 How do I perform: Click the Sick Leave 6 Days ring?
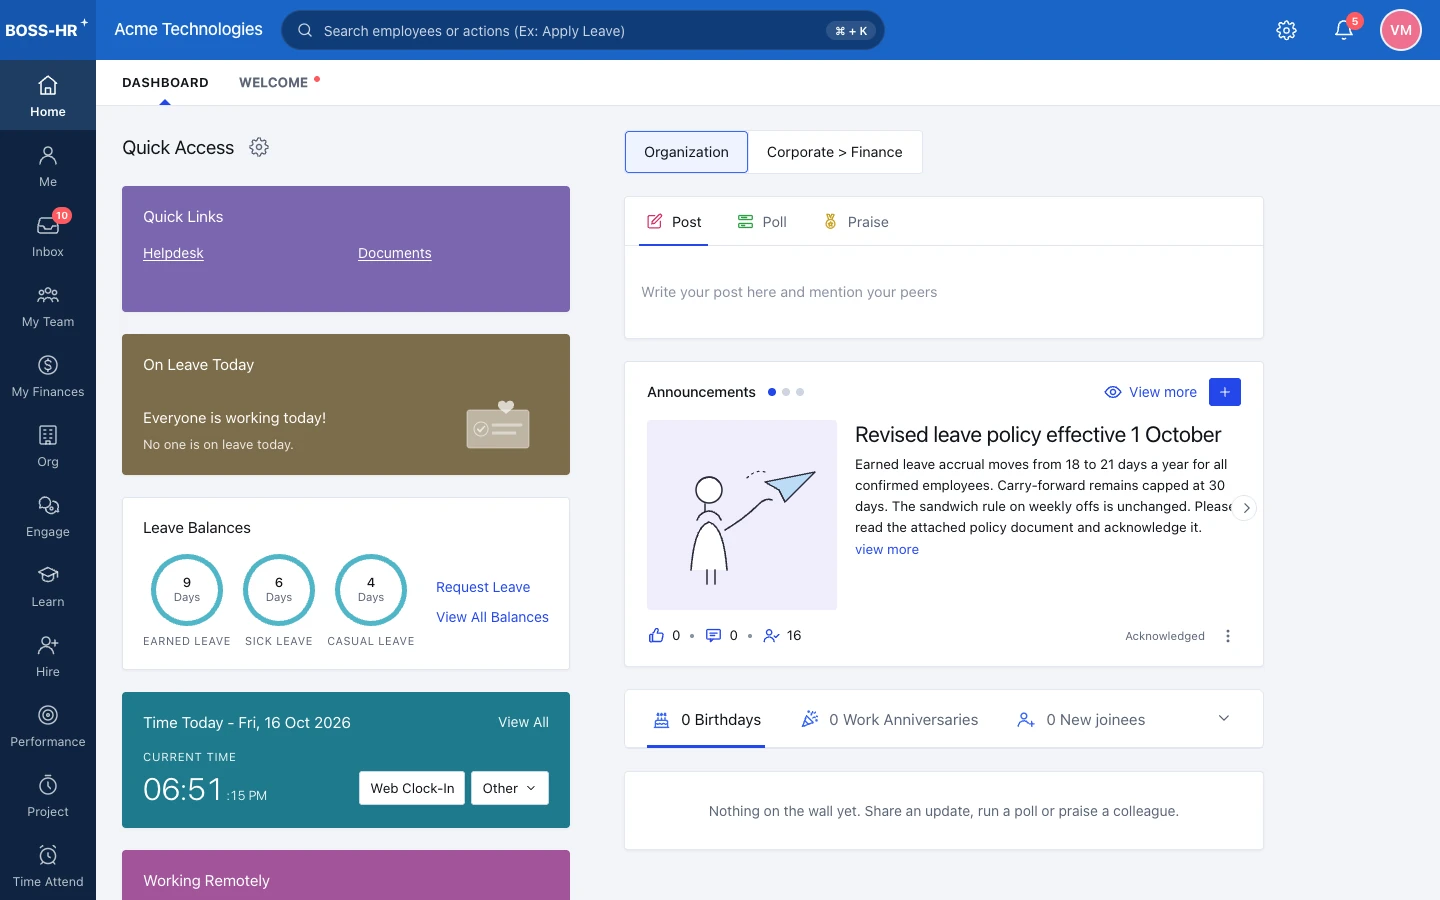[279, 590]
